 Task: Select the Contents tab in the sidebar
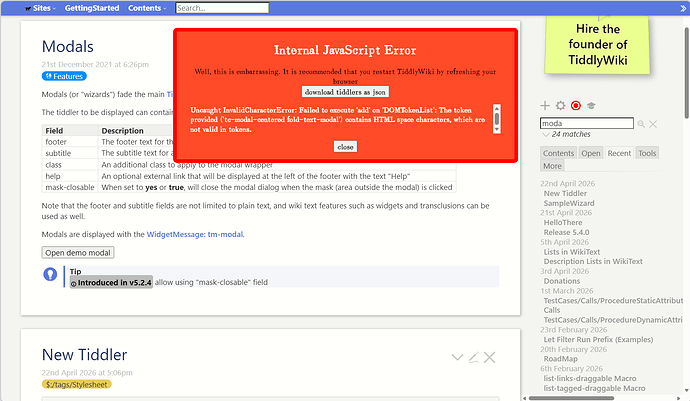click(558, 153)
